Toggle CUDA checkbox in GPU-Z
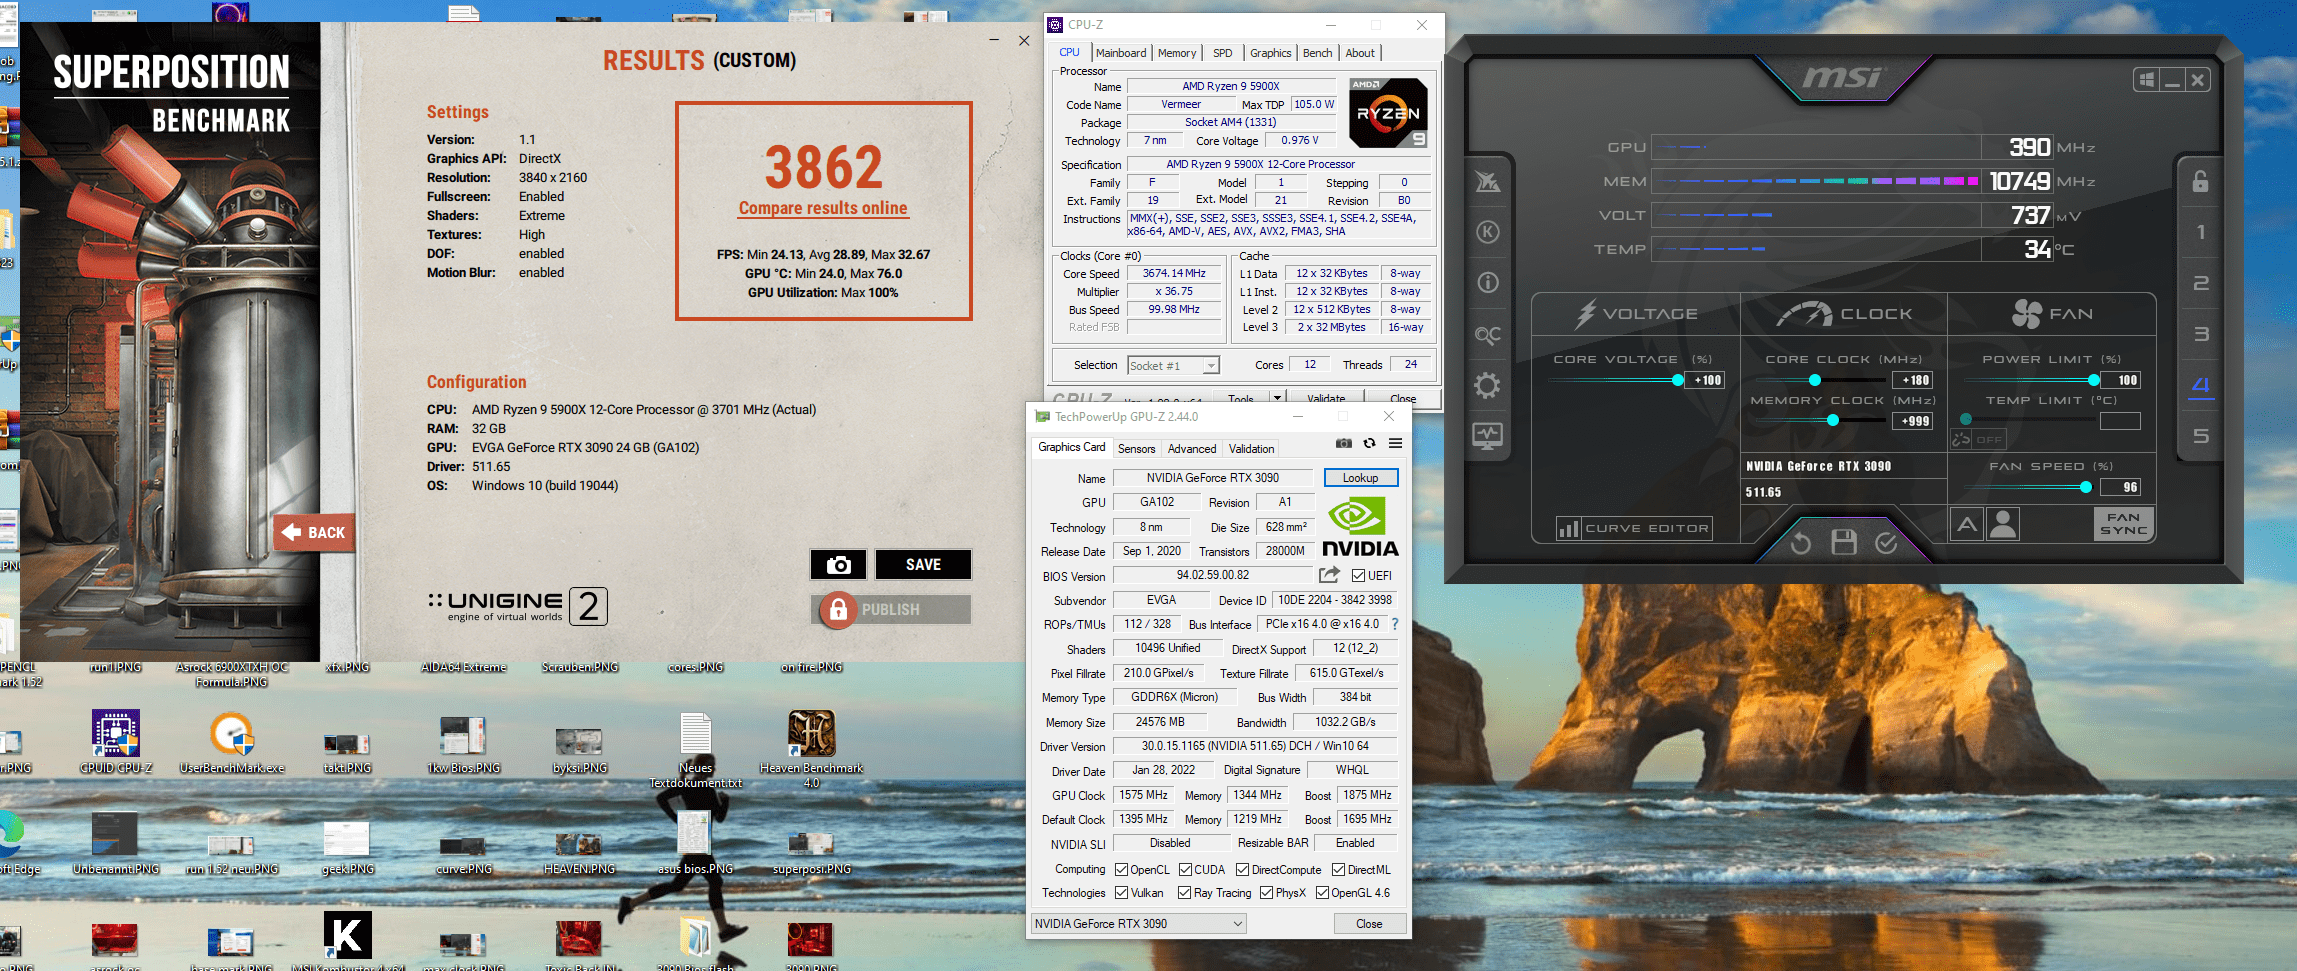2297x971 pixels. pyautogui.click(x=1185, y=870)
